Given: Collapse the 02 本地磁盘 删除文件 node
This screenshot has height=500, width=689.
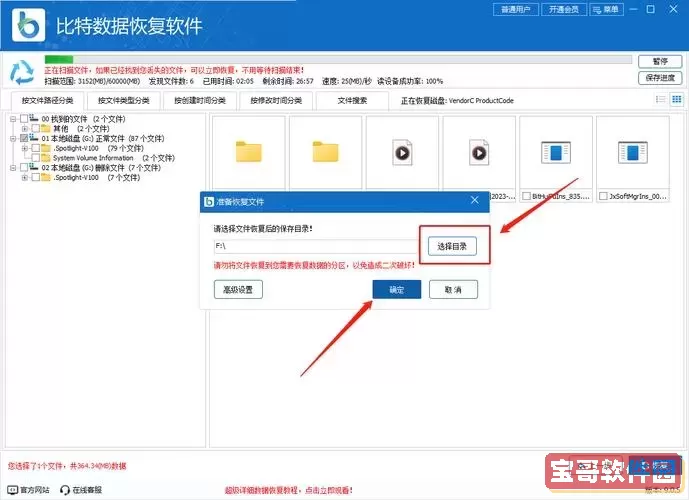Looking at the screenshot, I should [x=13, y=167].
